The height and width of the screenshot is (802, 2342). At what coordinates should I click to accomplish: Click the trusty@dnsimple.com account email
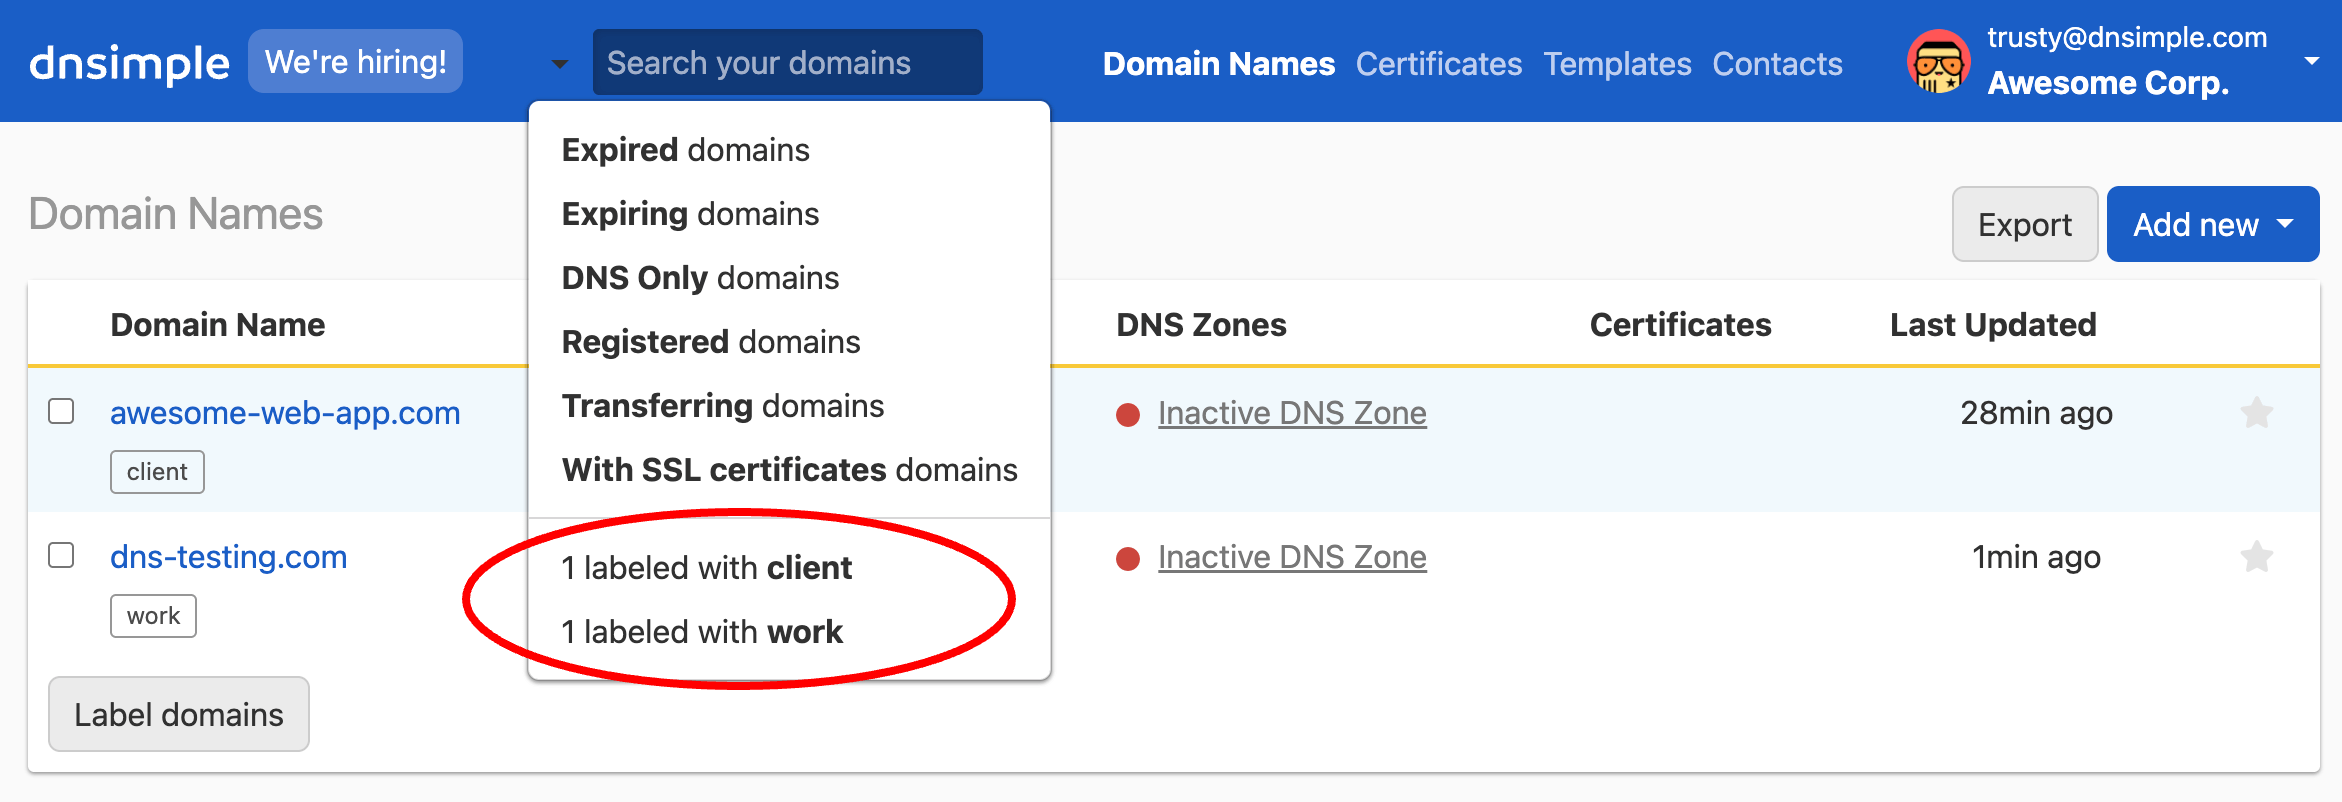point(2127,37)
